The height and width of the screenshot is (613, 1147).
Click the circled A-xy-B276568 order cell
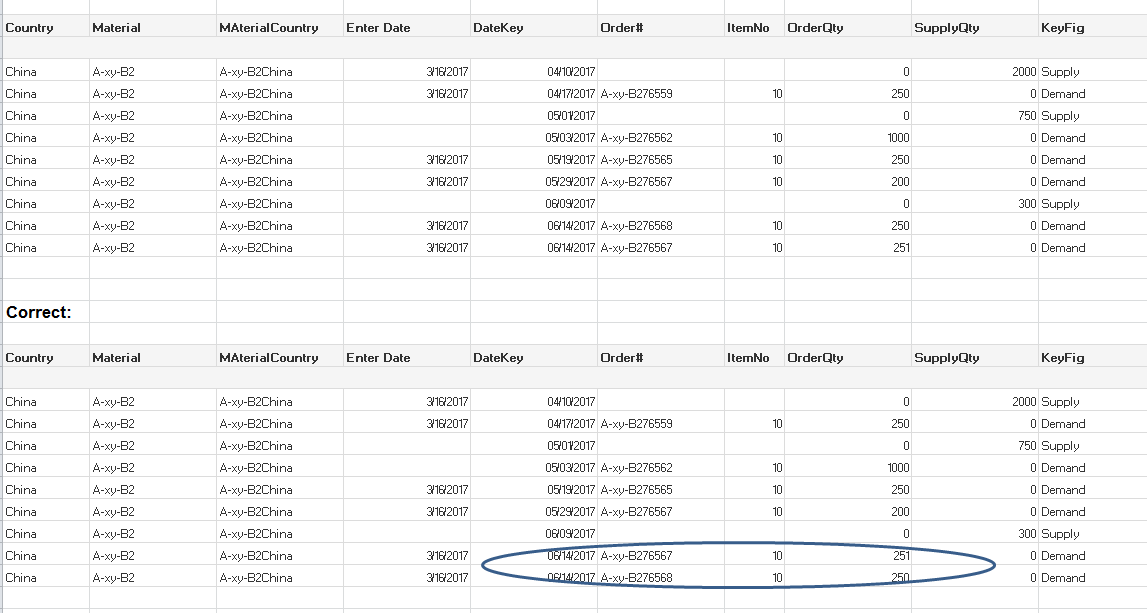pyautogui.click(x=636, y=578)
